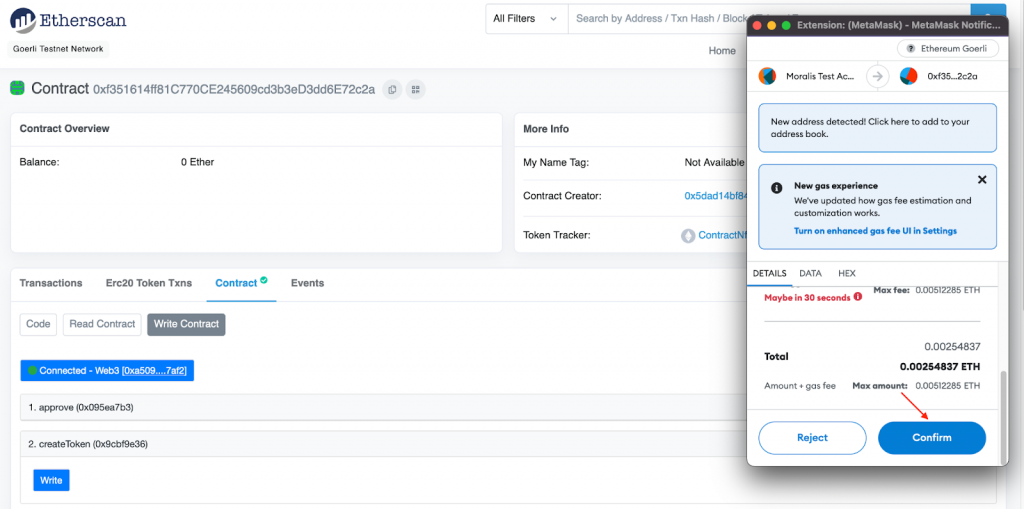Click the Etherscan logo
Image resolution: width=1024 pixels, height=509 pixels.
(68, 20)
